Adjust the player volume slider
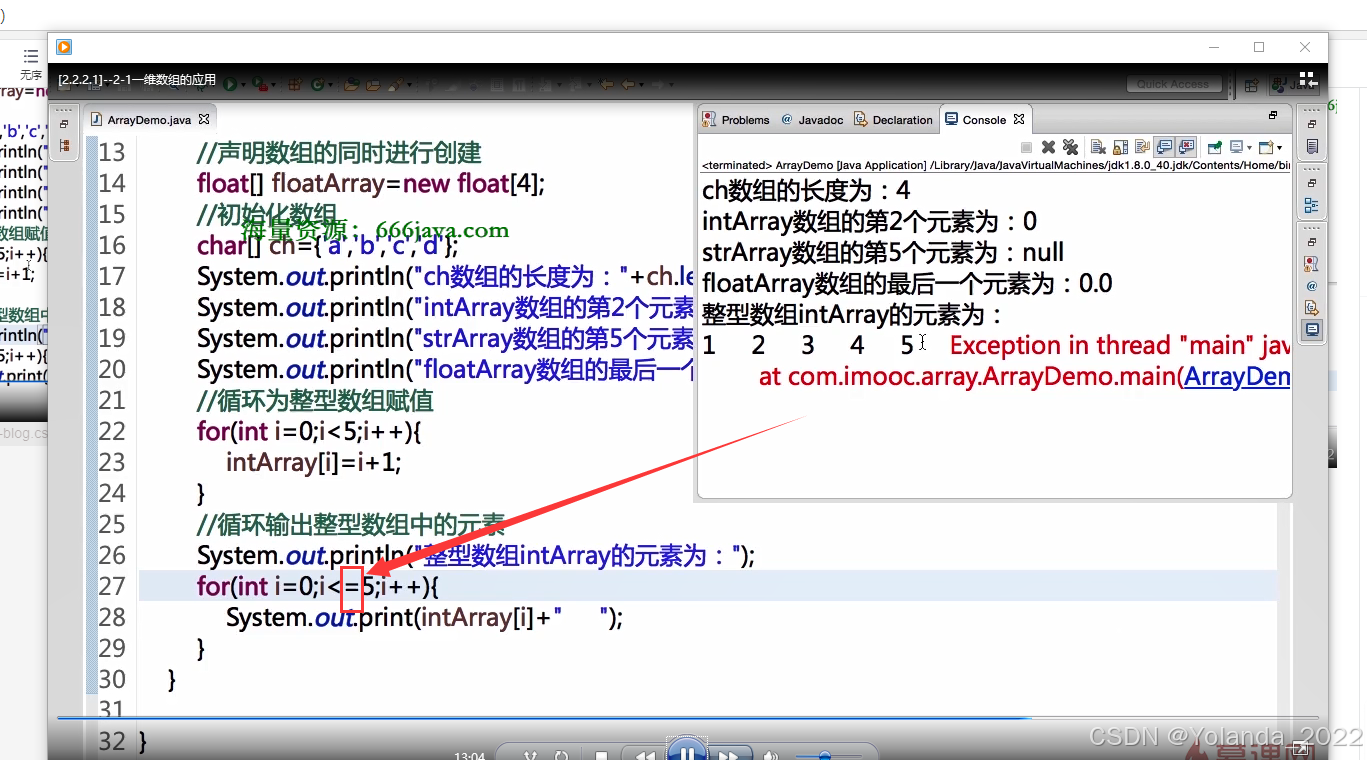The image size is (1367, 760). tap(828, 756)
